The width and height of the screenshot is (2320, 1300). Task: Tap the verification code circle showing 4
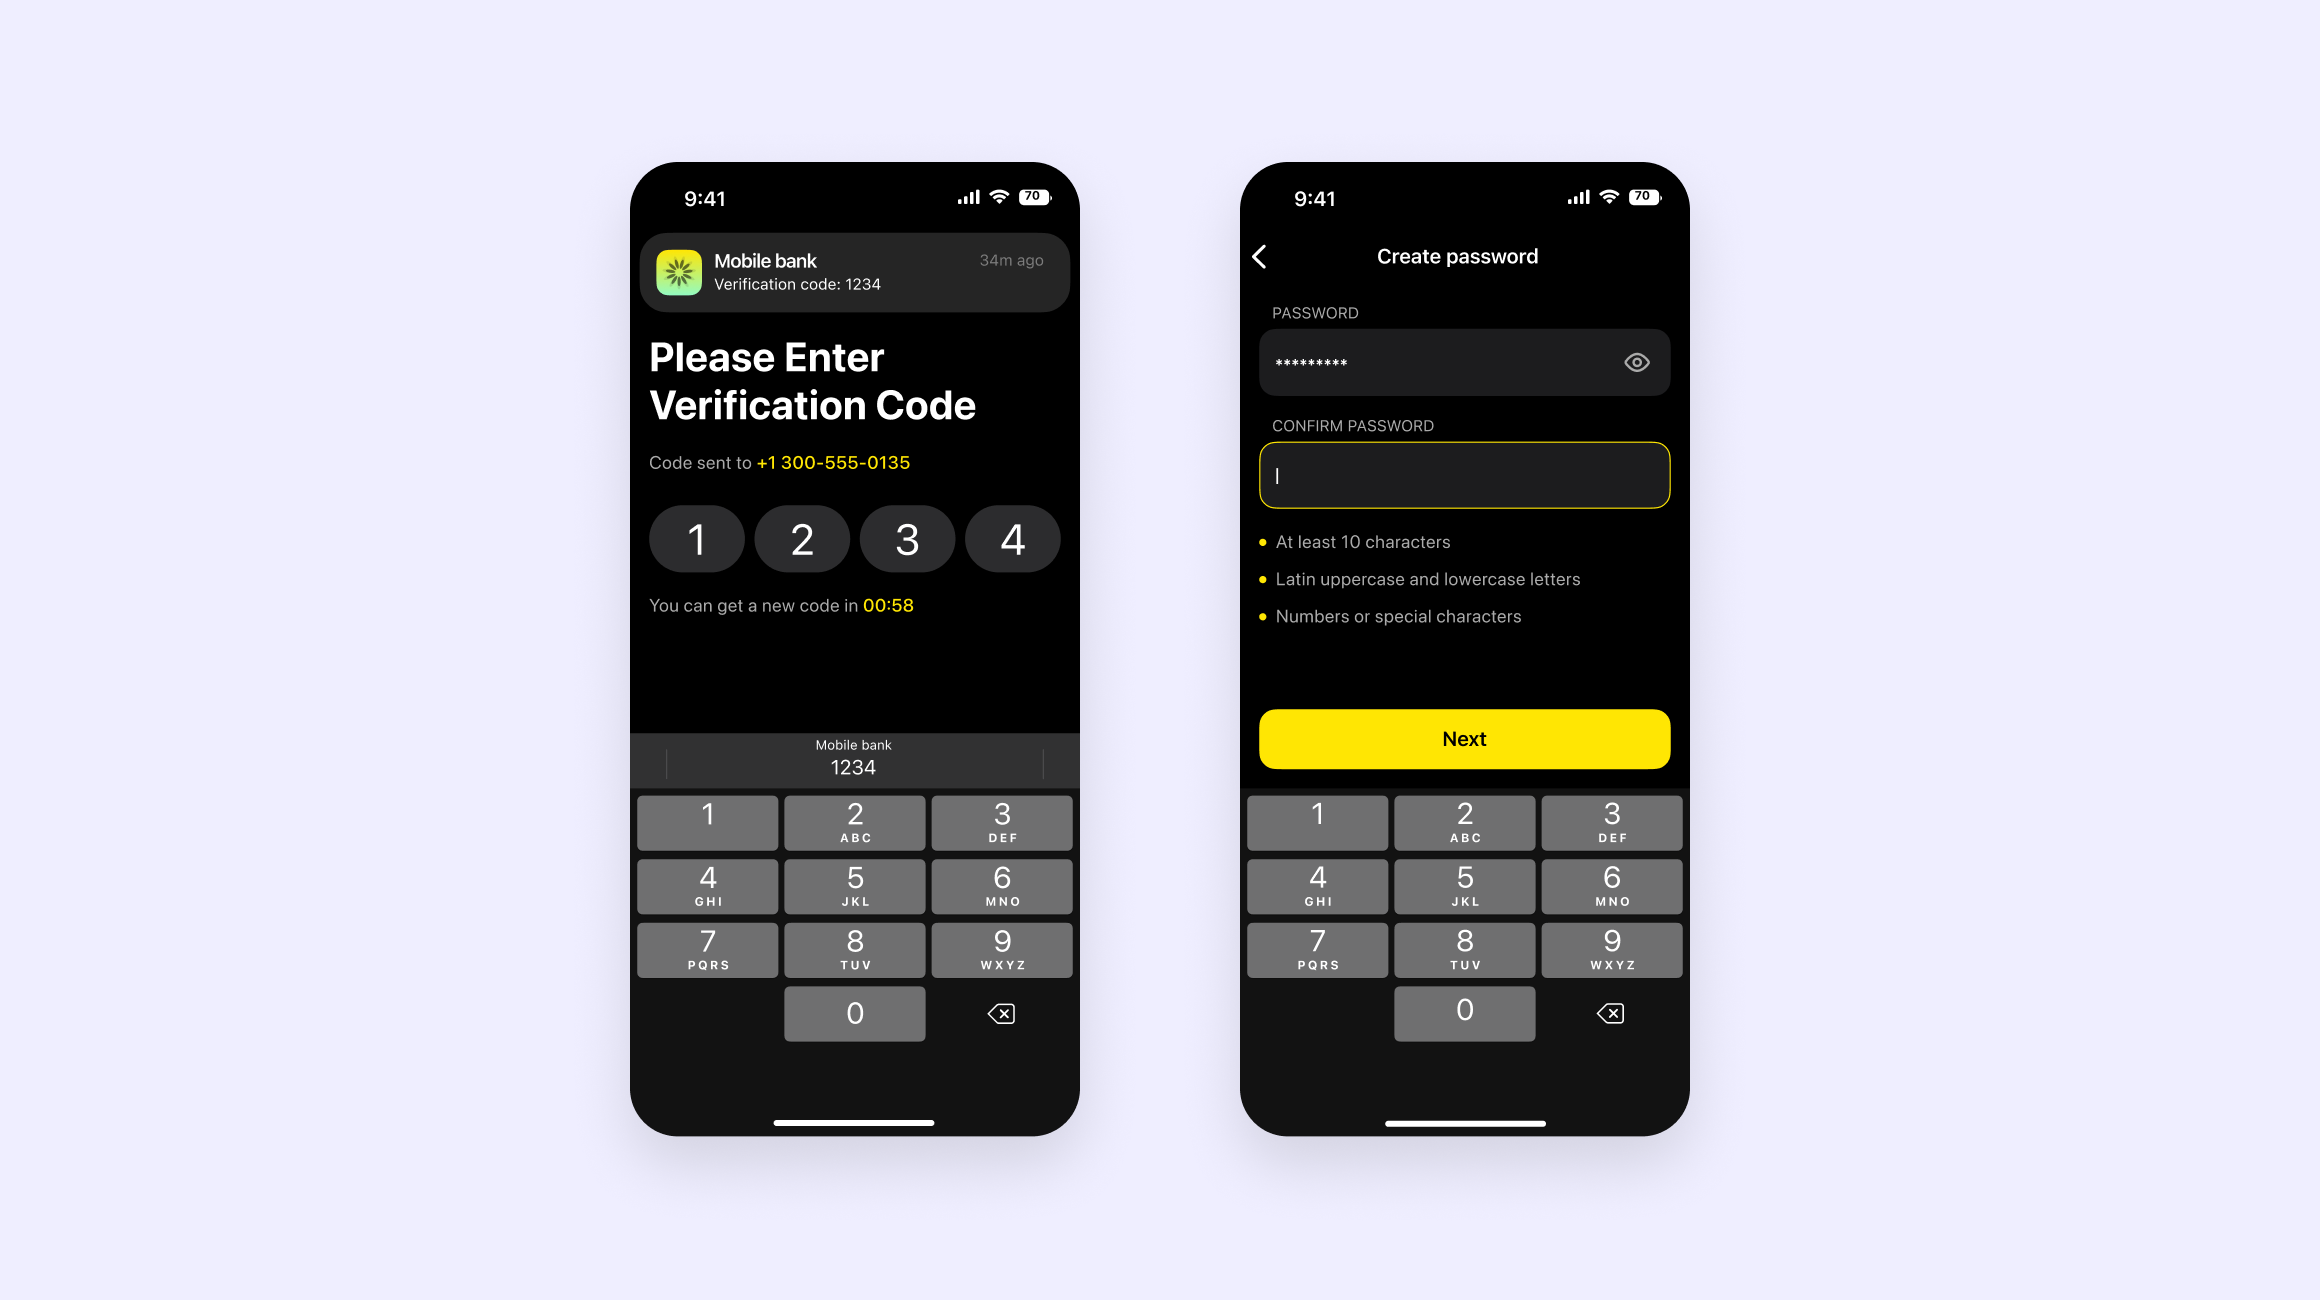pyautogui.click(x=1013, y=538)
